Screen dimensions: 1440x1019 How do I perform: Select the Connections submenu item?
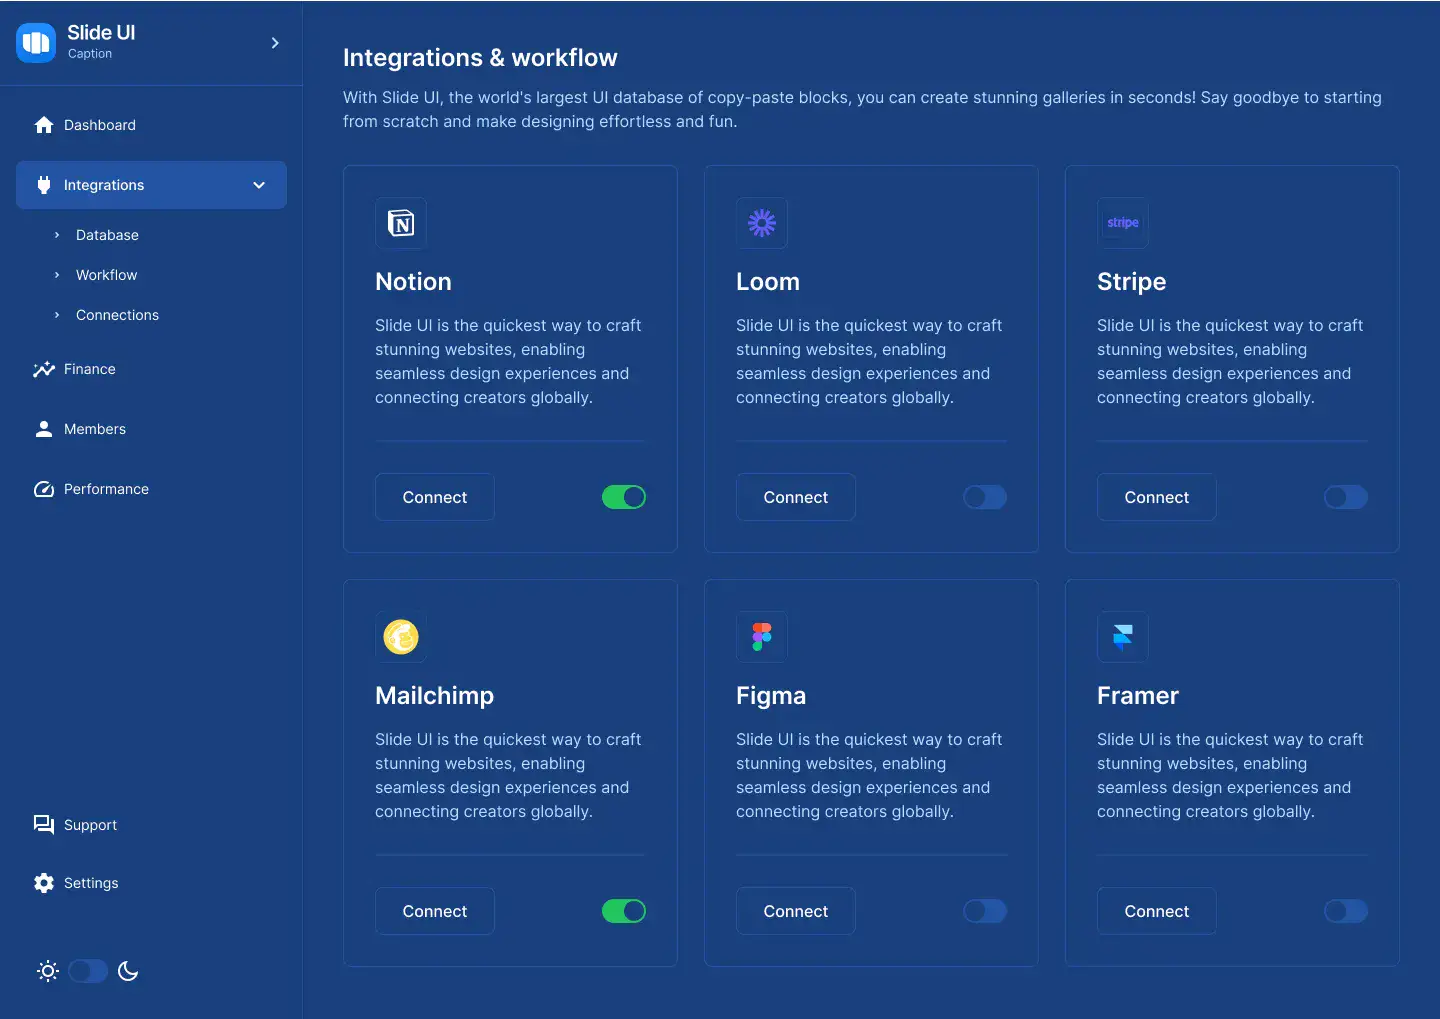pos(117,315)
